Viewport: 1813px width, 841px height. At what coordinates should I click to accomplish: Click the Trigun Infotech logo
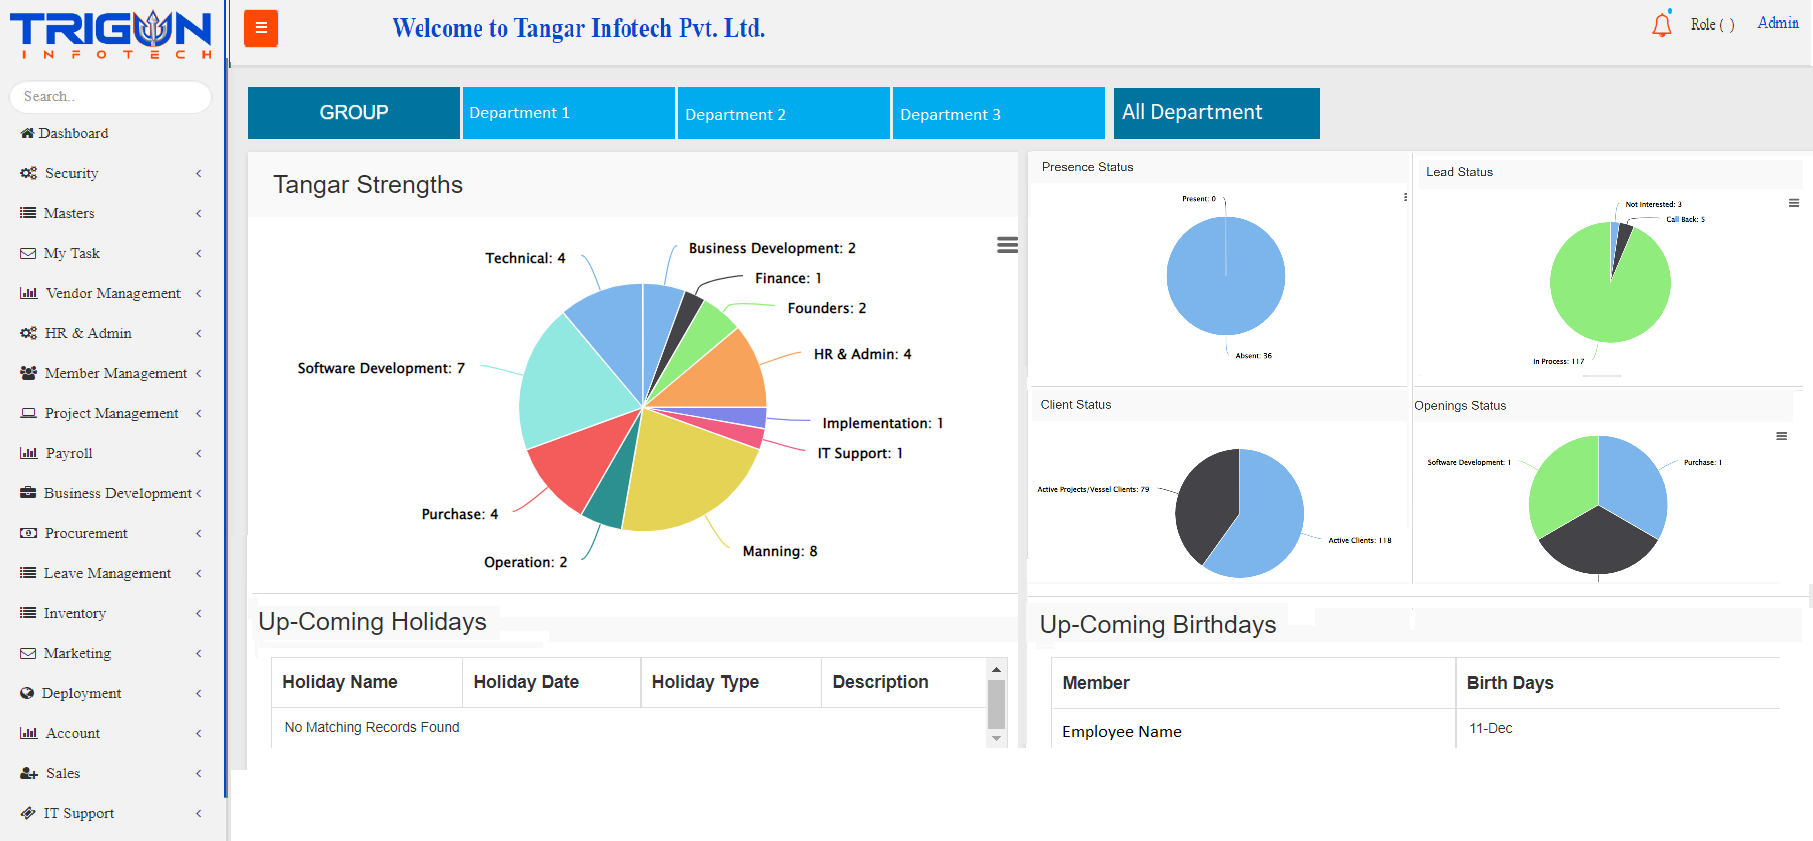pyautogui.click(x=111, y=35)
